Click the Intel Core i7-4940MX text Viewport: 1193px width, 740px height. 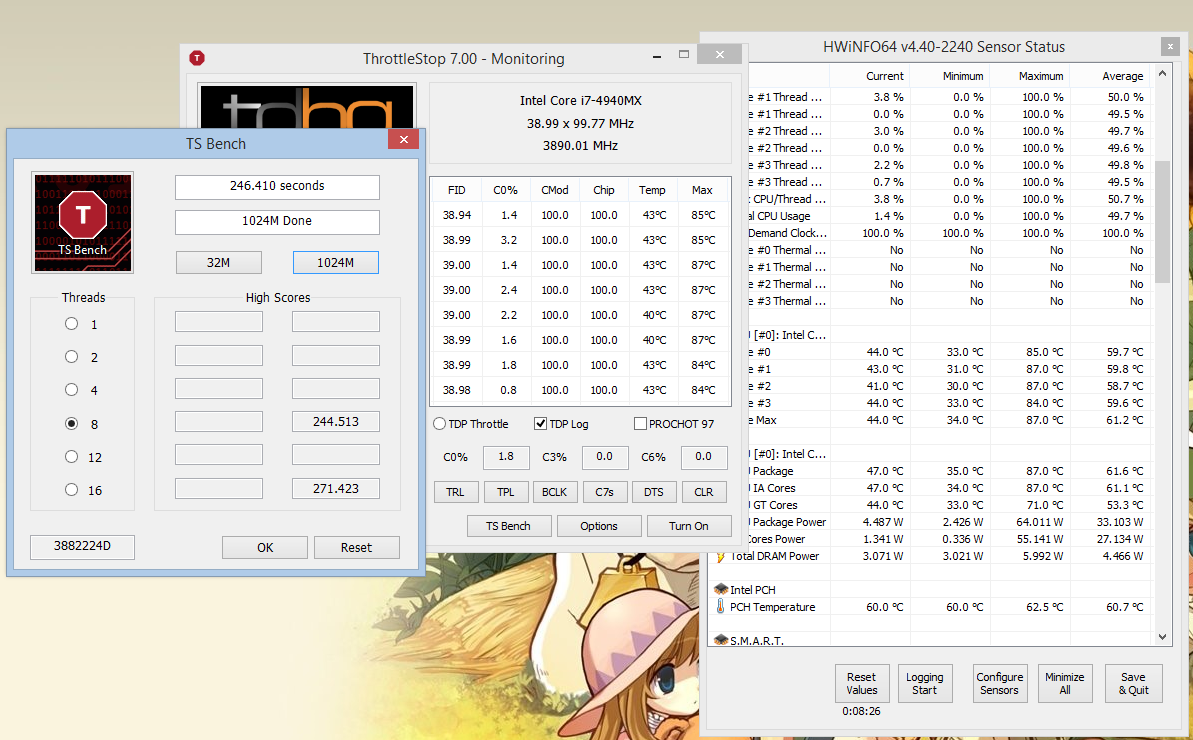tap(581, 100)
